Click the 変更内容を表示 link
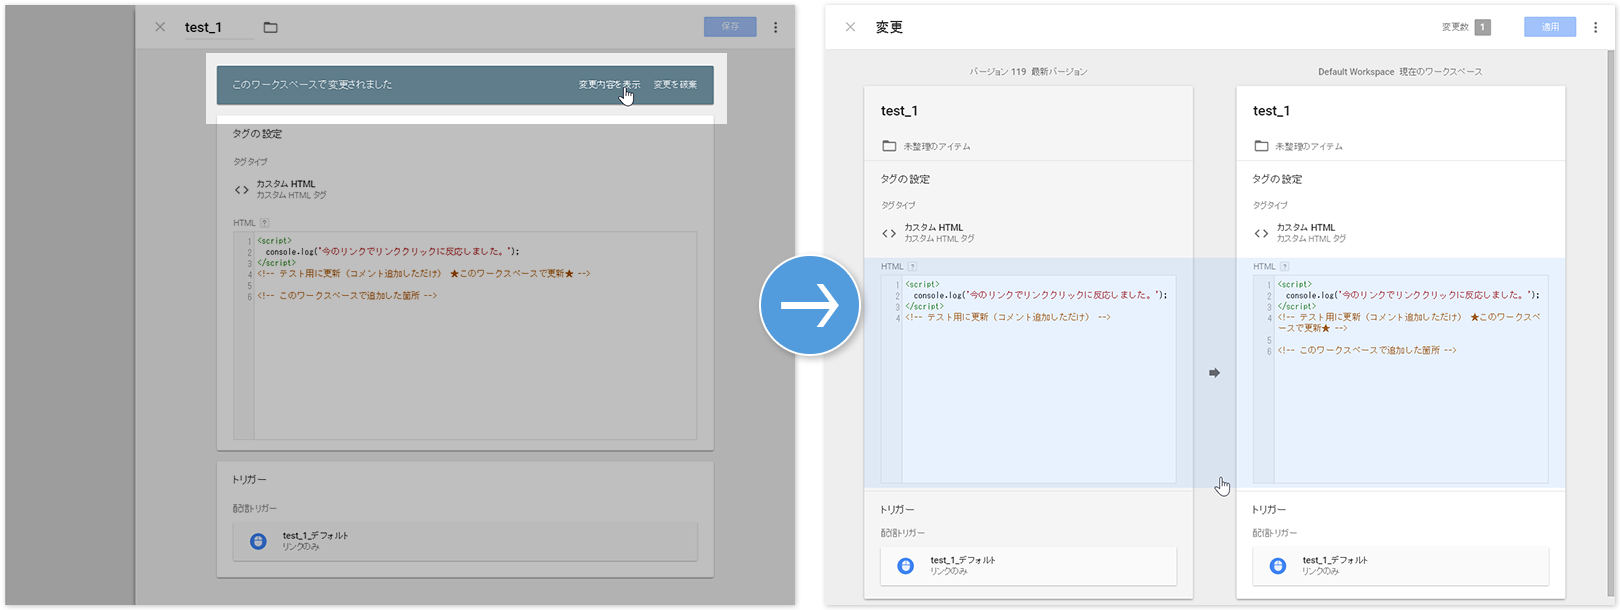The width and height of the screenshot is (1620, 610). tap(609, 85)
